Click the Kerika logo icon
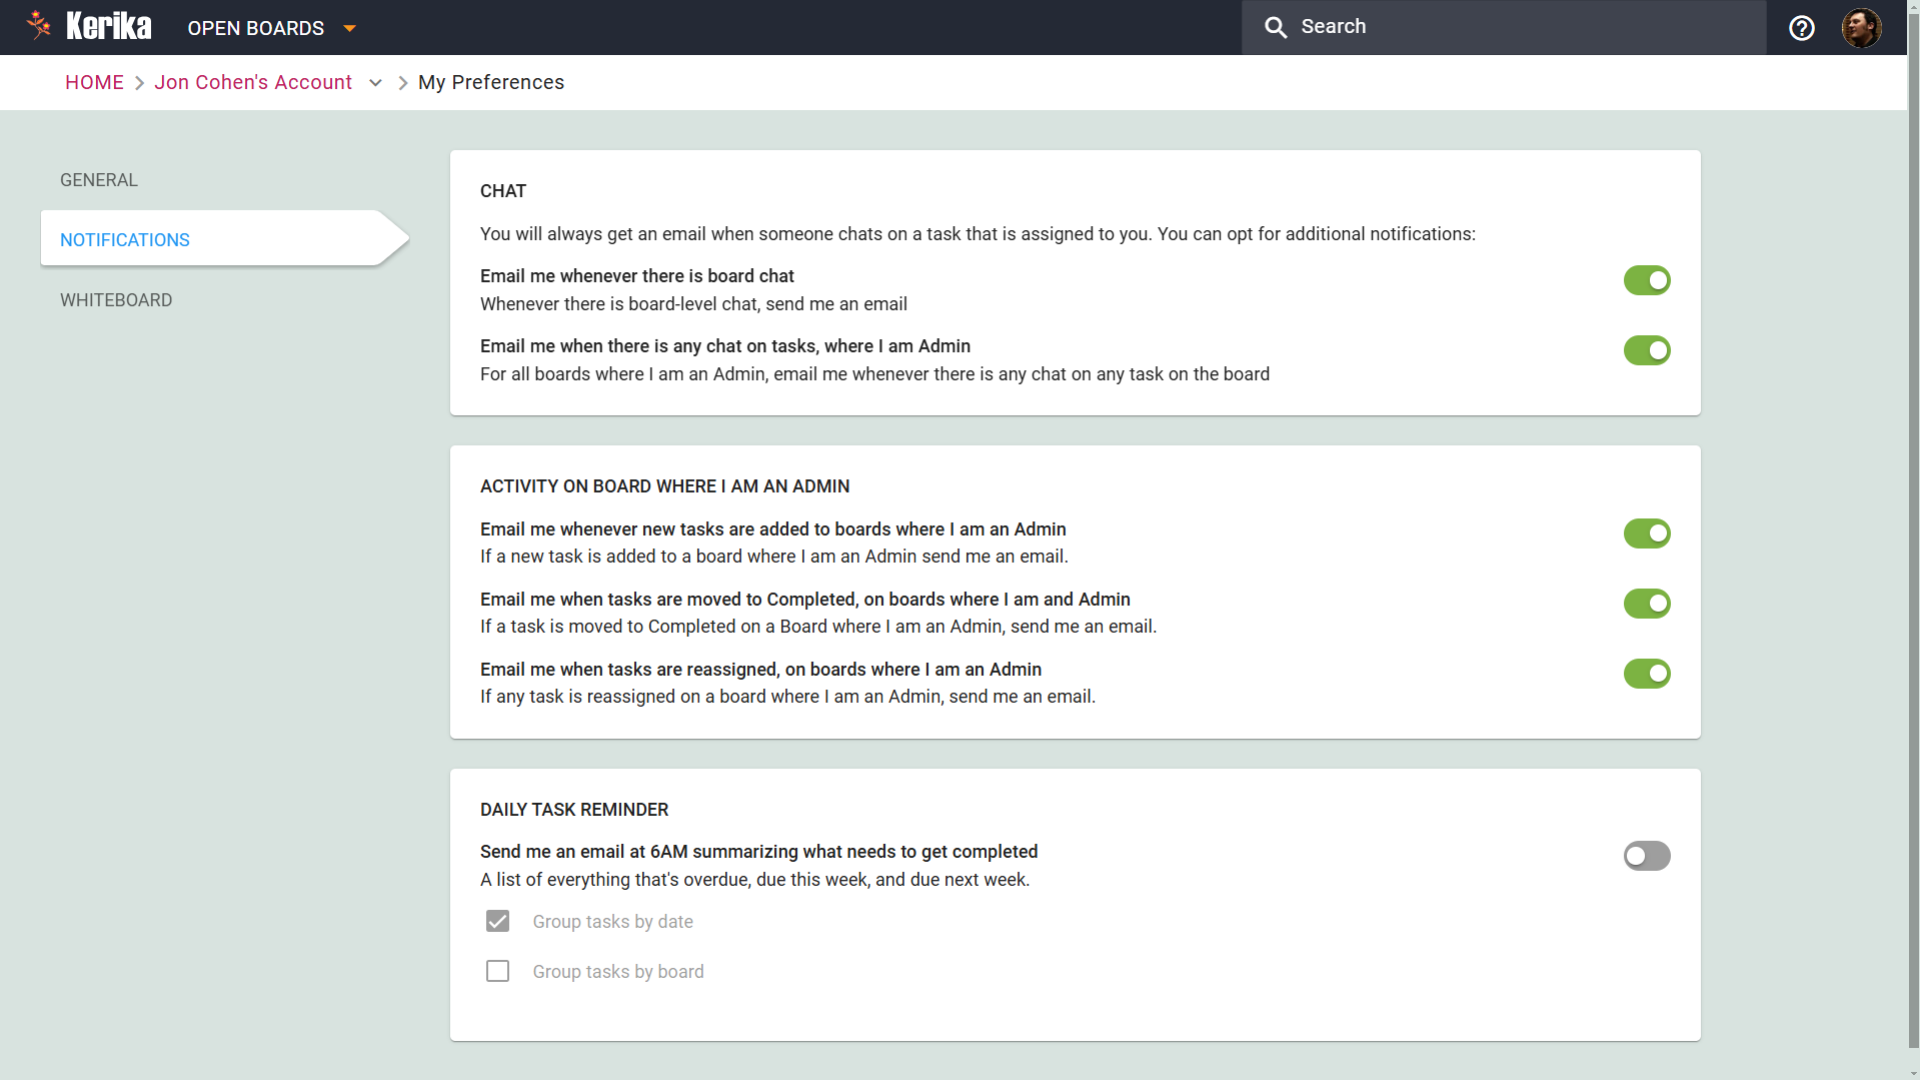Viewport: 1920px width, 1080px height. click(39, 26)
